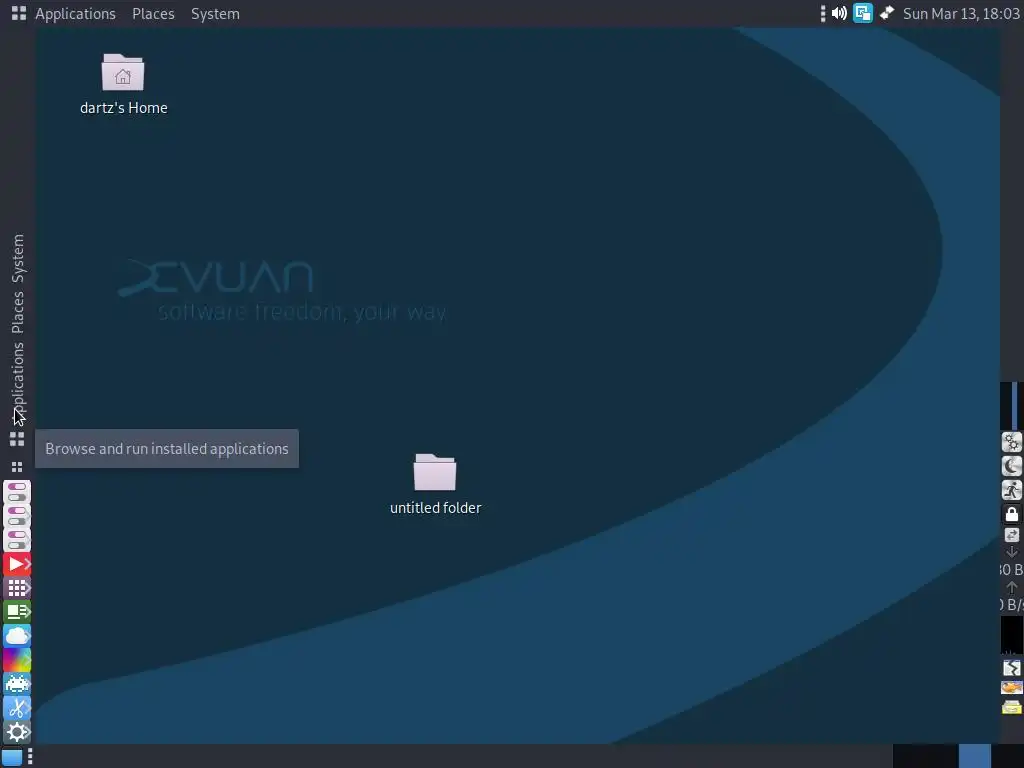Click the upload arrow in network monitor
Screen dimensions: 1024x768
pos(1012,587)
